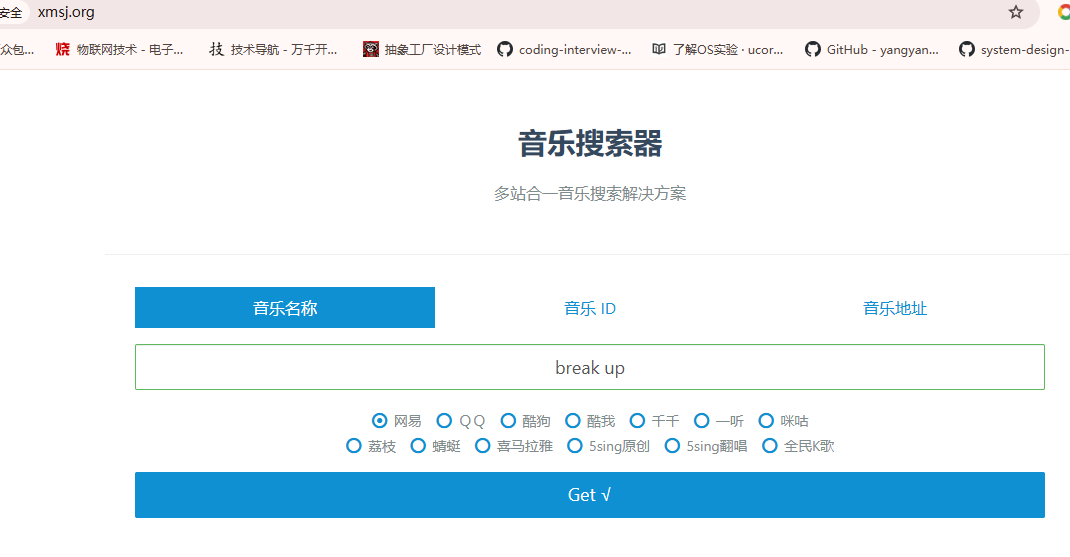Open the GitHub yangyan bookmark
Image resolution: width=1070 pixels, height=557 pixels.
point(872,49)
